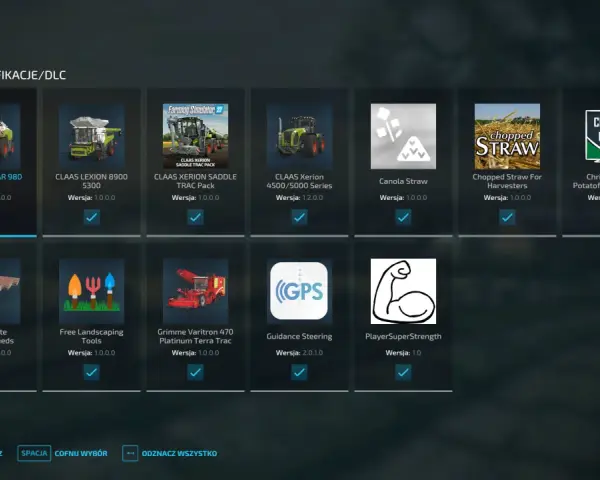Click the CLAAS XERION SADDLE TRAC Pack image
This screenshot has width=600, height=480.
196,136
